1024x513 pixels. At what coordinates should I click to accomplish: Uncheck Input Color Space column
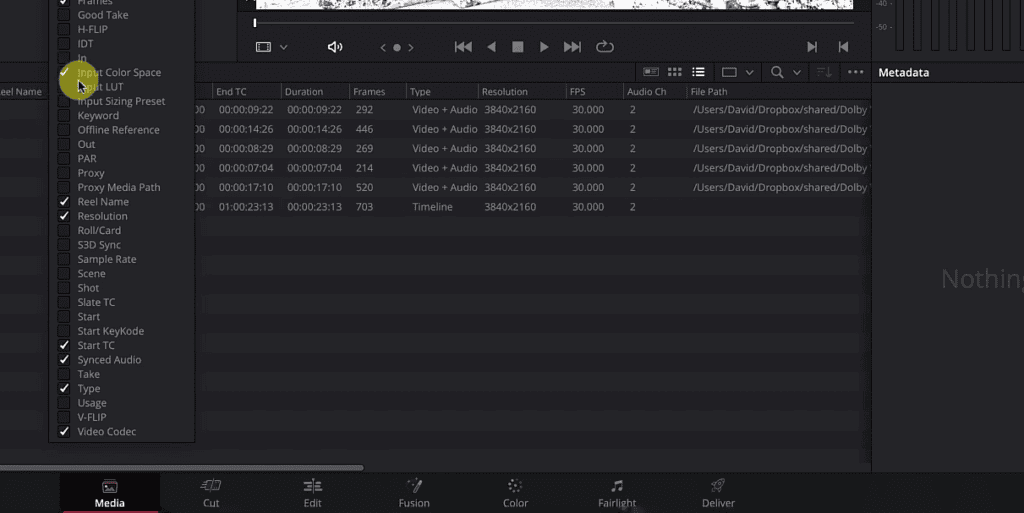click(x=64, y=72)
